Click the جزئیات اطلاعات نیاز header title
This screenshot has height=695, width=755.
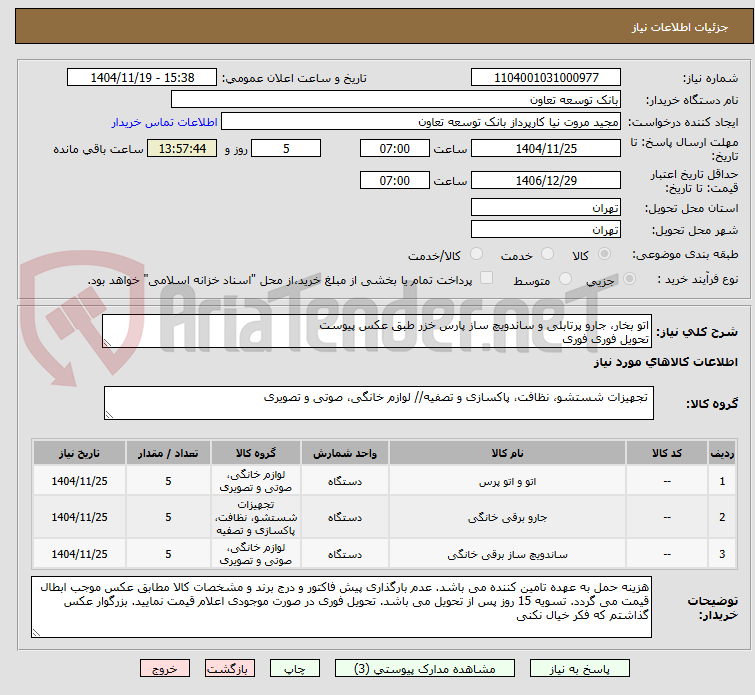(x=680, y=27)
